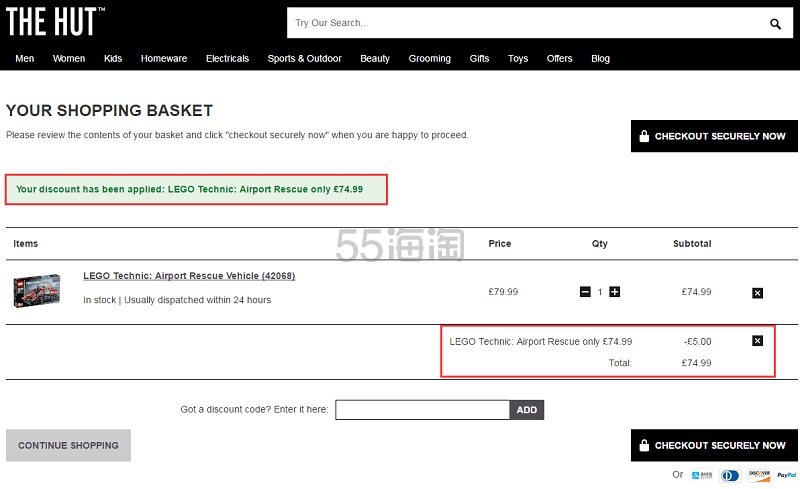Open the Sports & Outdoor menu
Viewport: 800px width, 489px height.
(305, 59)
